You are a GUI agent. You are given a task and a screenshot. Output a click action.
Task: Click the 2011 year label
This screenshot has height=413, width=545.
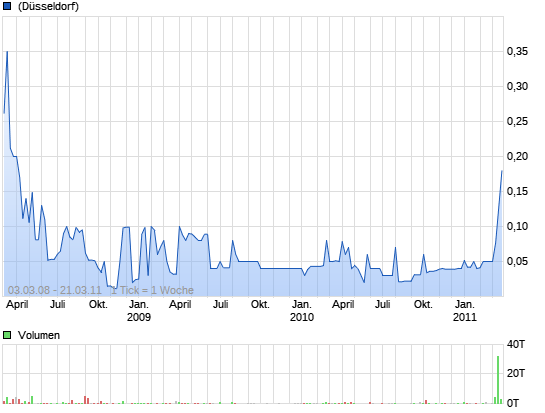click(465, 317)
